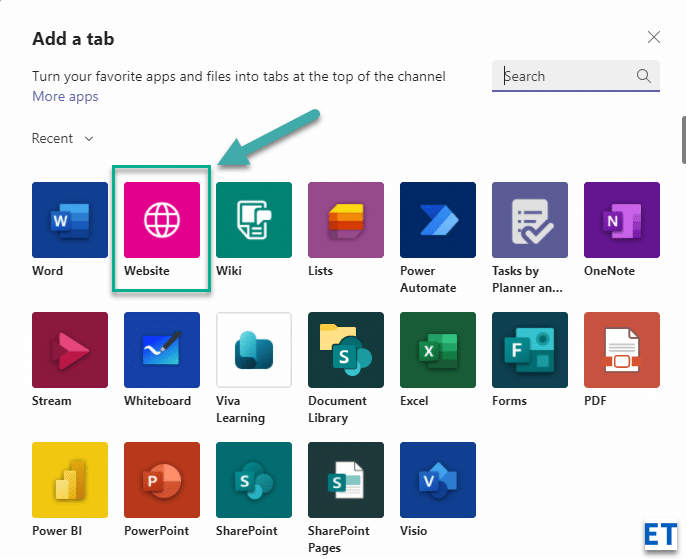Select the Word app icon
Screen dimensions: 686x559
click(70, 220)
